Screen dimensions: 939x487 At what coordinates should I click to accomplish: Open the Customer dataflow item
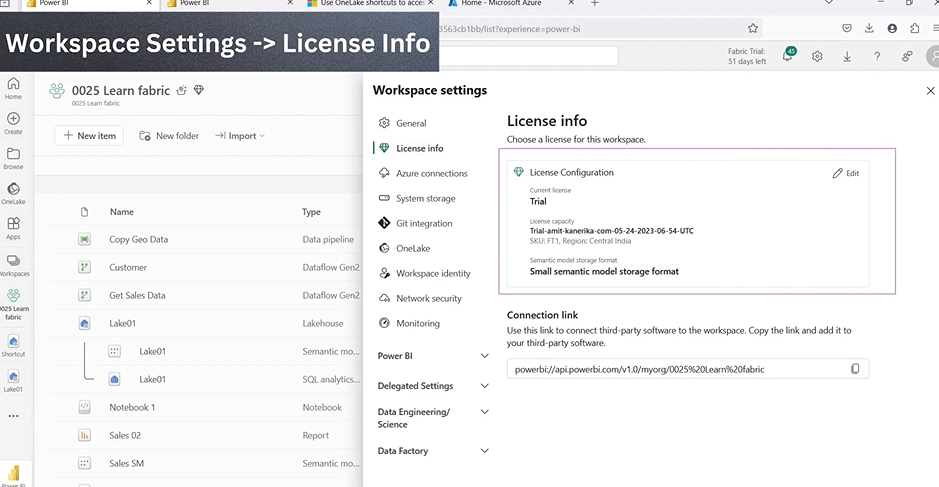tap(128, 267)
